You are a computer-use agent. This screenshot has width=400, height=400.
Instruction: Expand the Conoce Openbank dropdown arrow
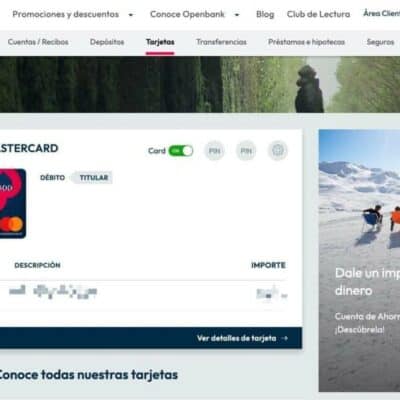click(x=237, y=15)
